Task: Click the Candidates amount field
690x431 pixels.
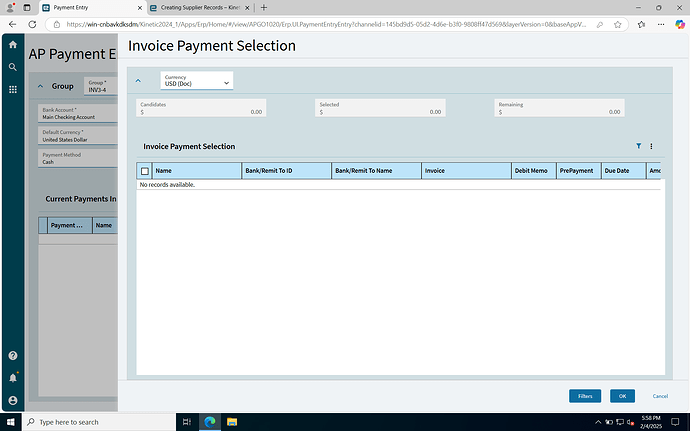Action: (201, 108)
